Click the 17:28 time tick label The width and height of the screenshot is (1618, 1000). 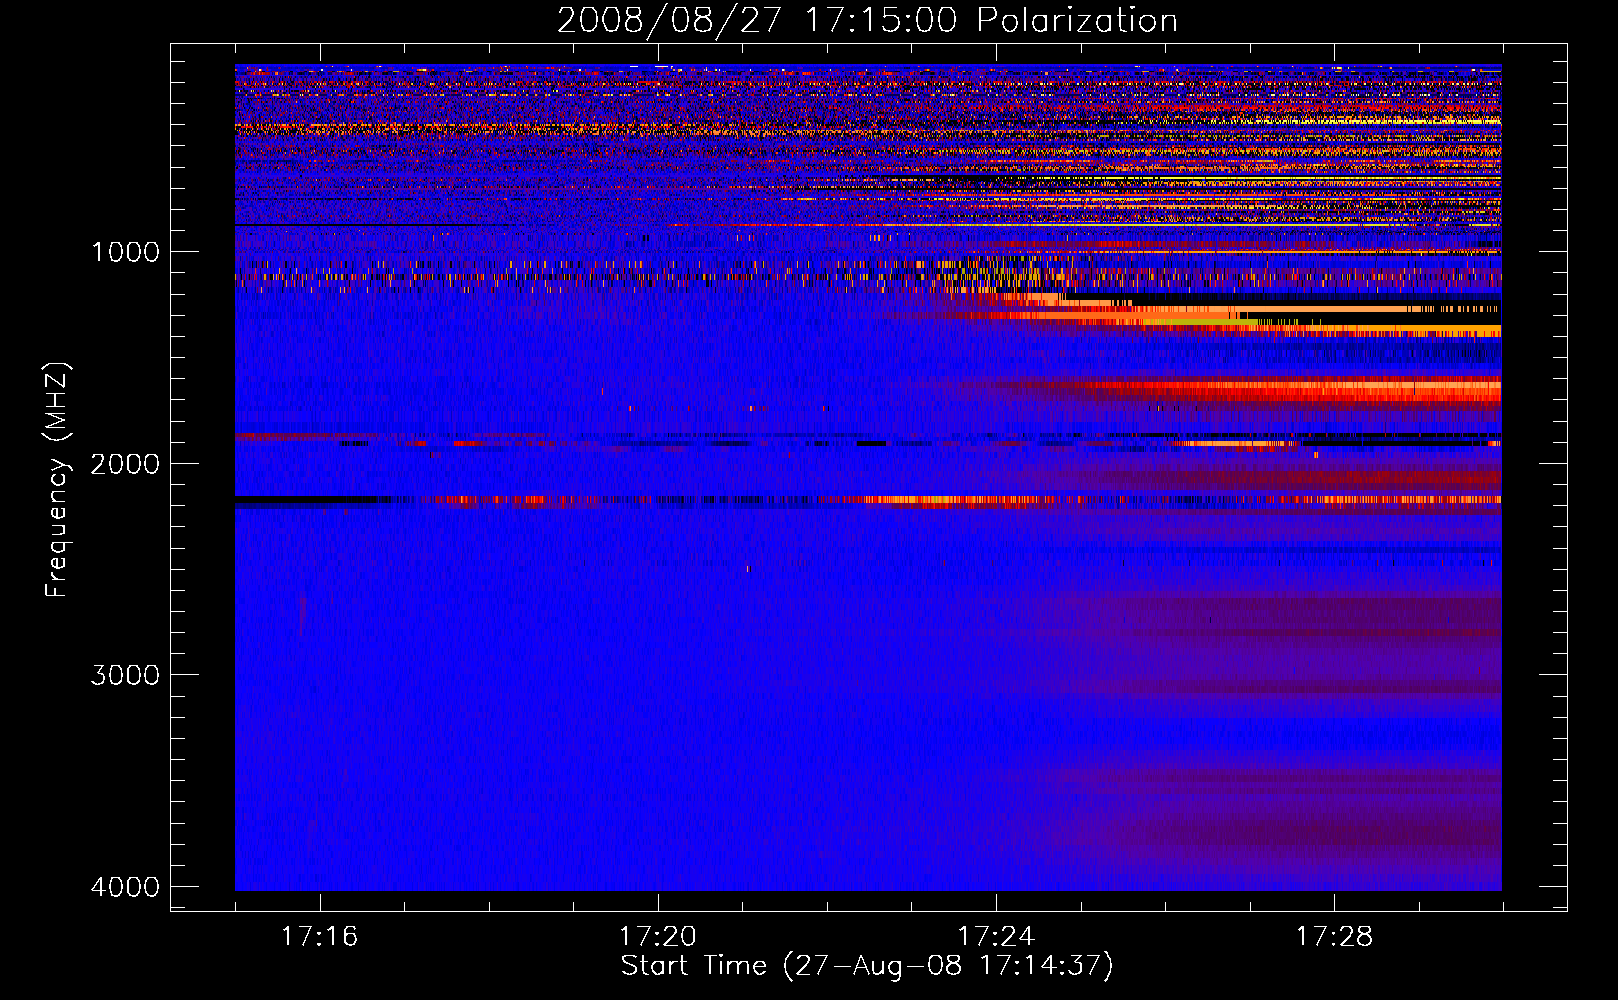pyautogui.click(x=1335, y=936)
